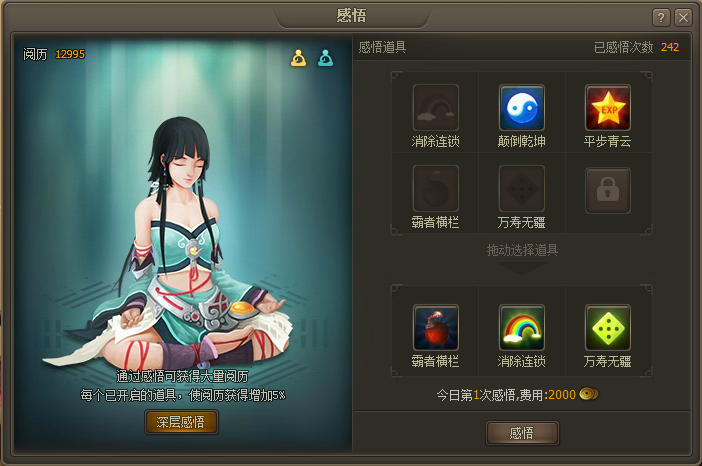Click the locked item slot padlock

click(x=608, y=190)
